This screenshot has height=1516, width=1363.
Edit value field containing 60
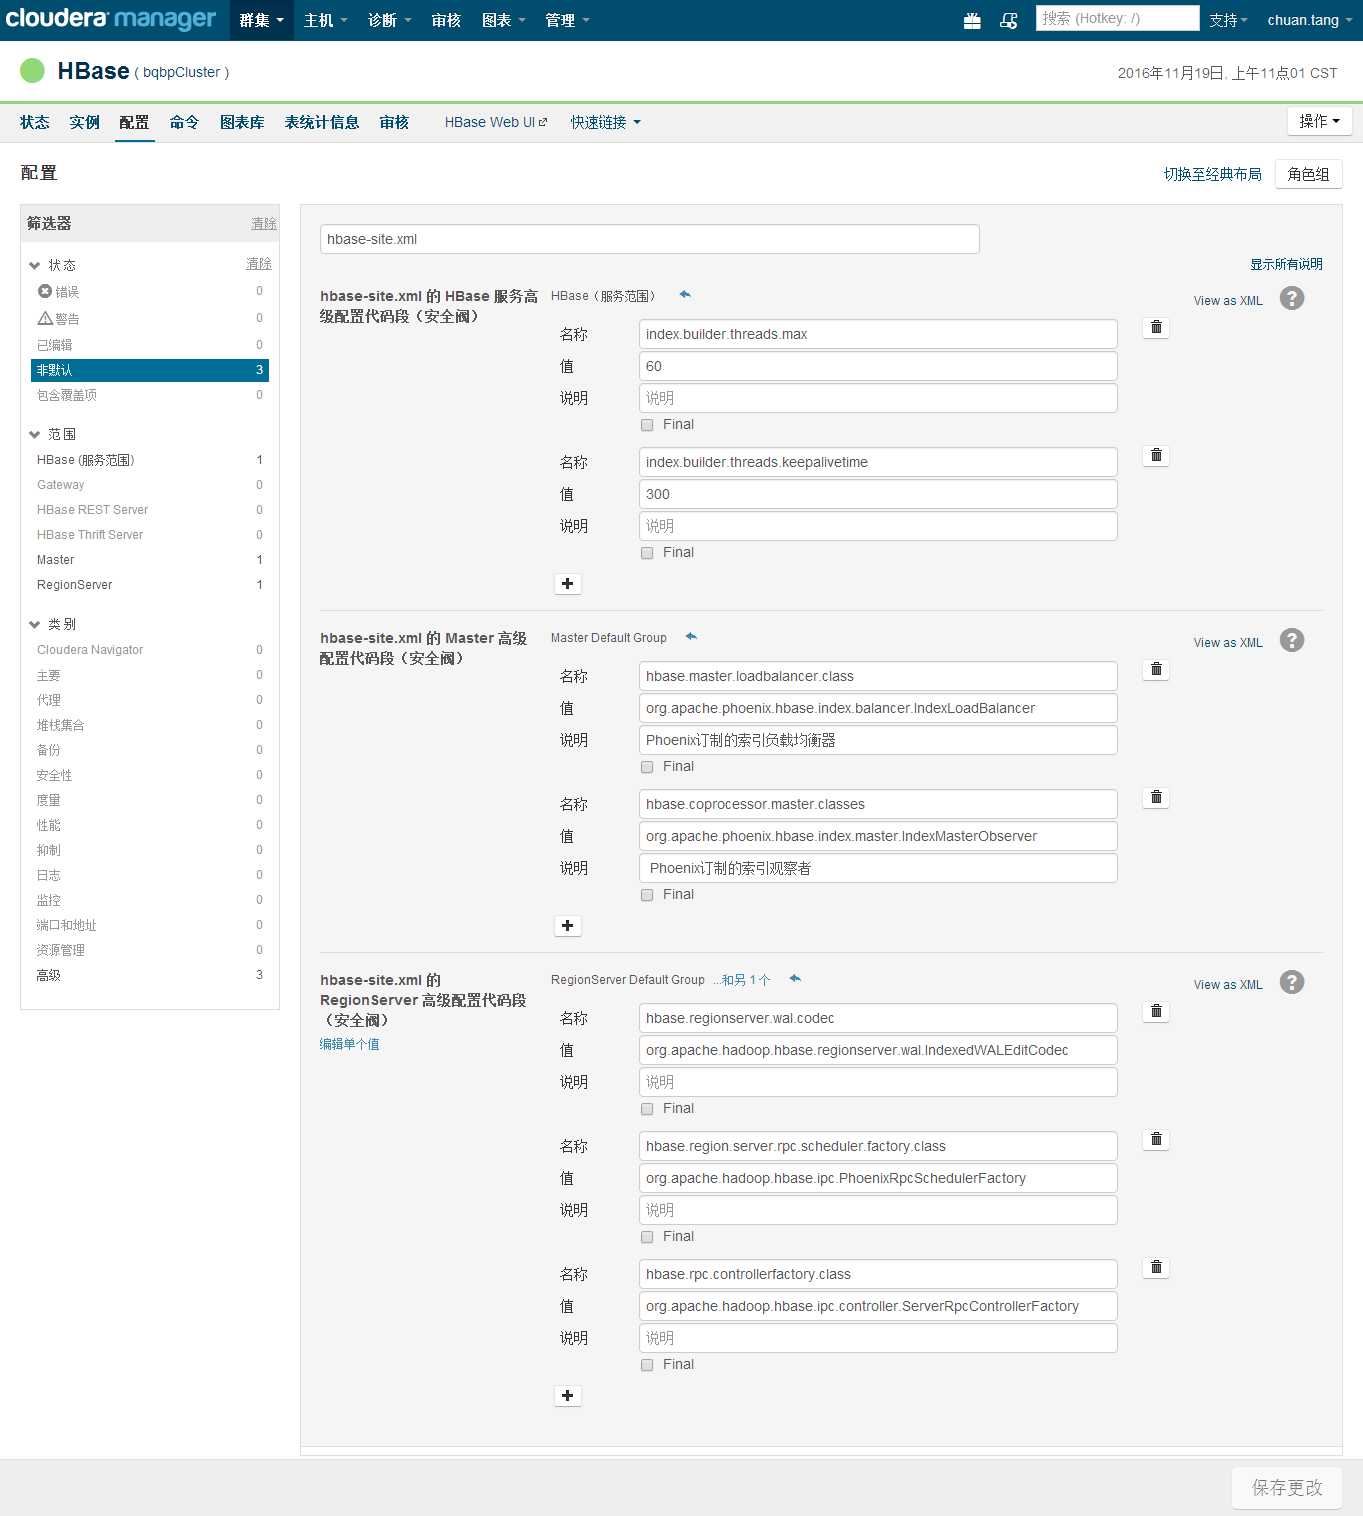878,366
